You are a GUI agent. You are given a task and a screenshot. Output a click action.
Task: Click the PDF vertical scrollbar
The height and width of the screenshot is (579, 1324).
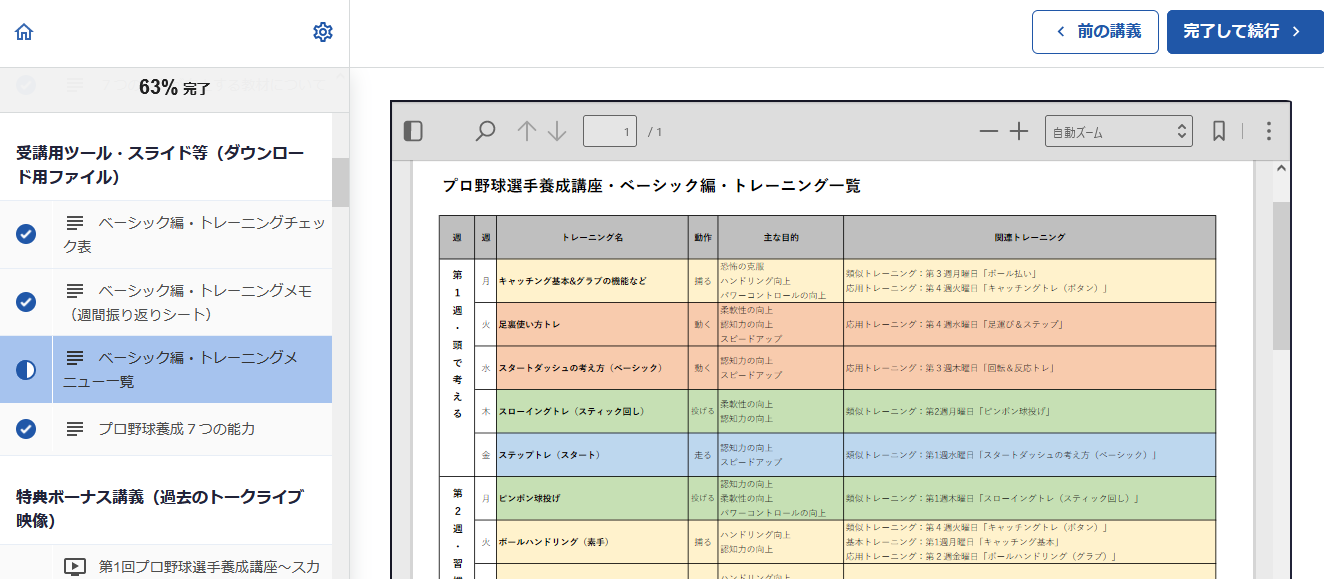(1281, 275)
